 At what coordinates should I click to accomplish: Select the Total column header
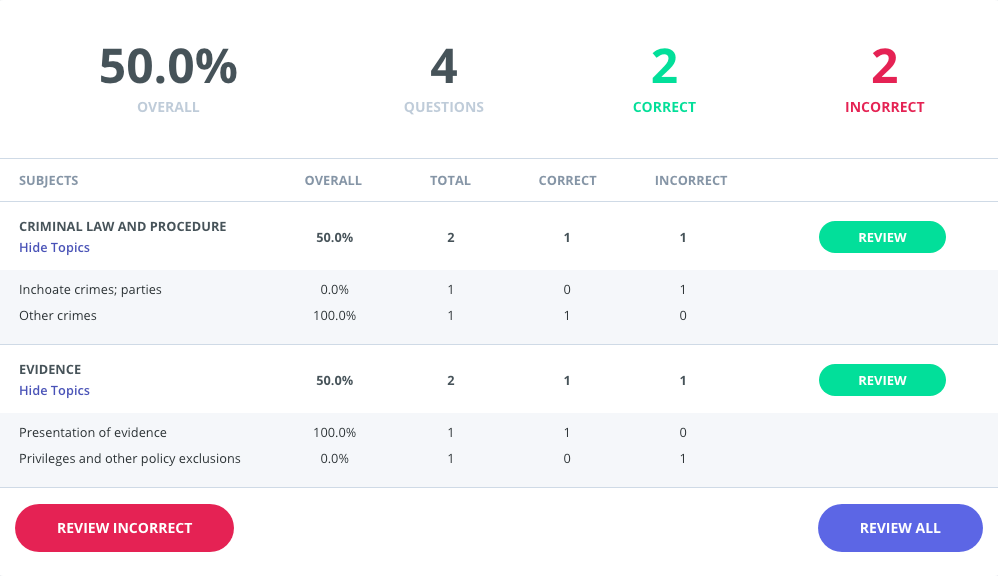pyautogui.click(x=450, y=181)
